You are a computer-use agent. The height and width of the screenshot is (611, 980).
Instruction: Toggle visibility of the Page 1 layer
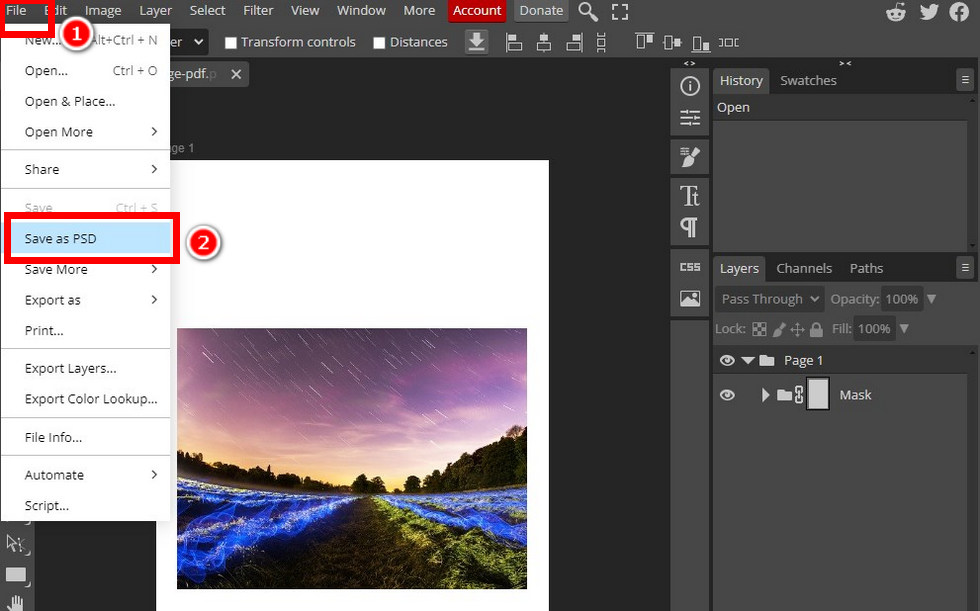727,360
